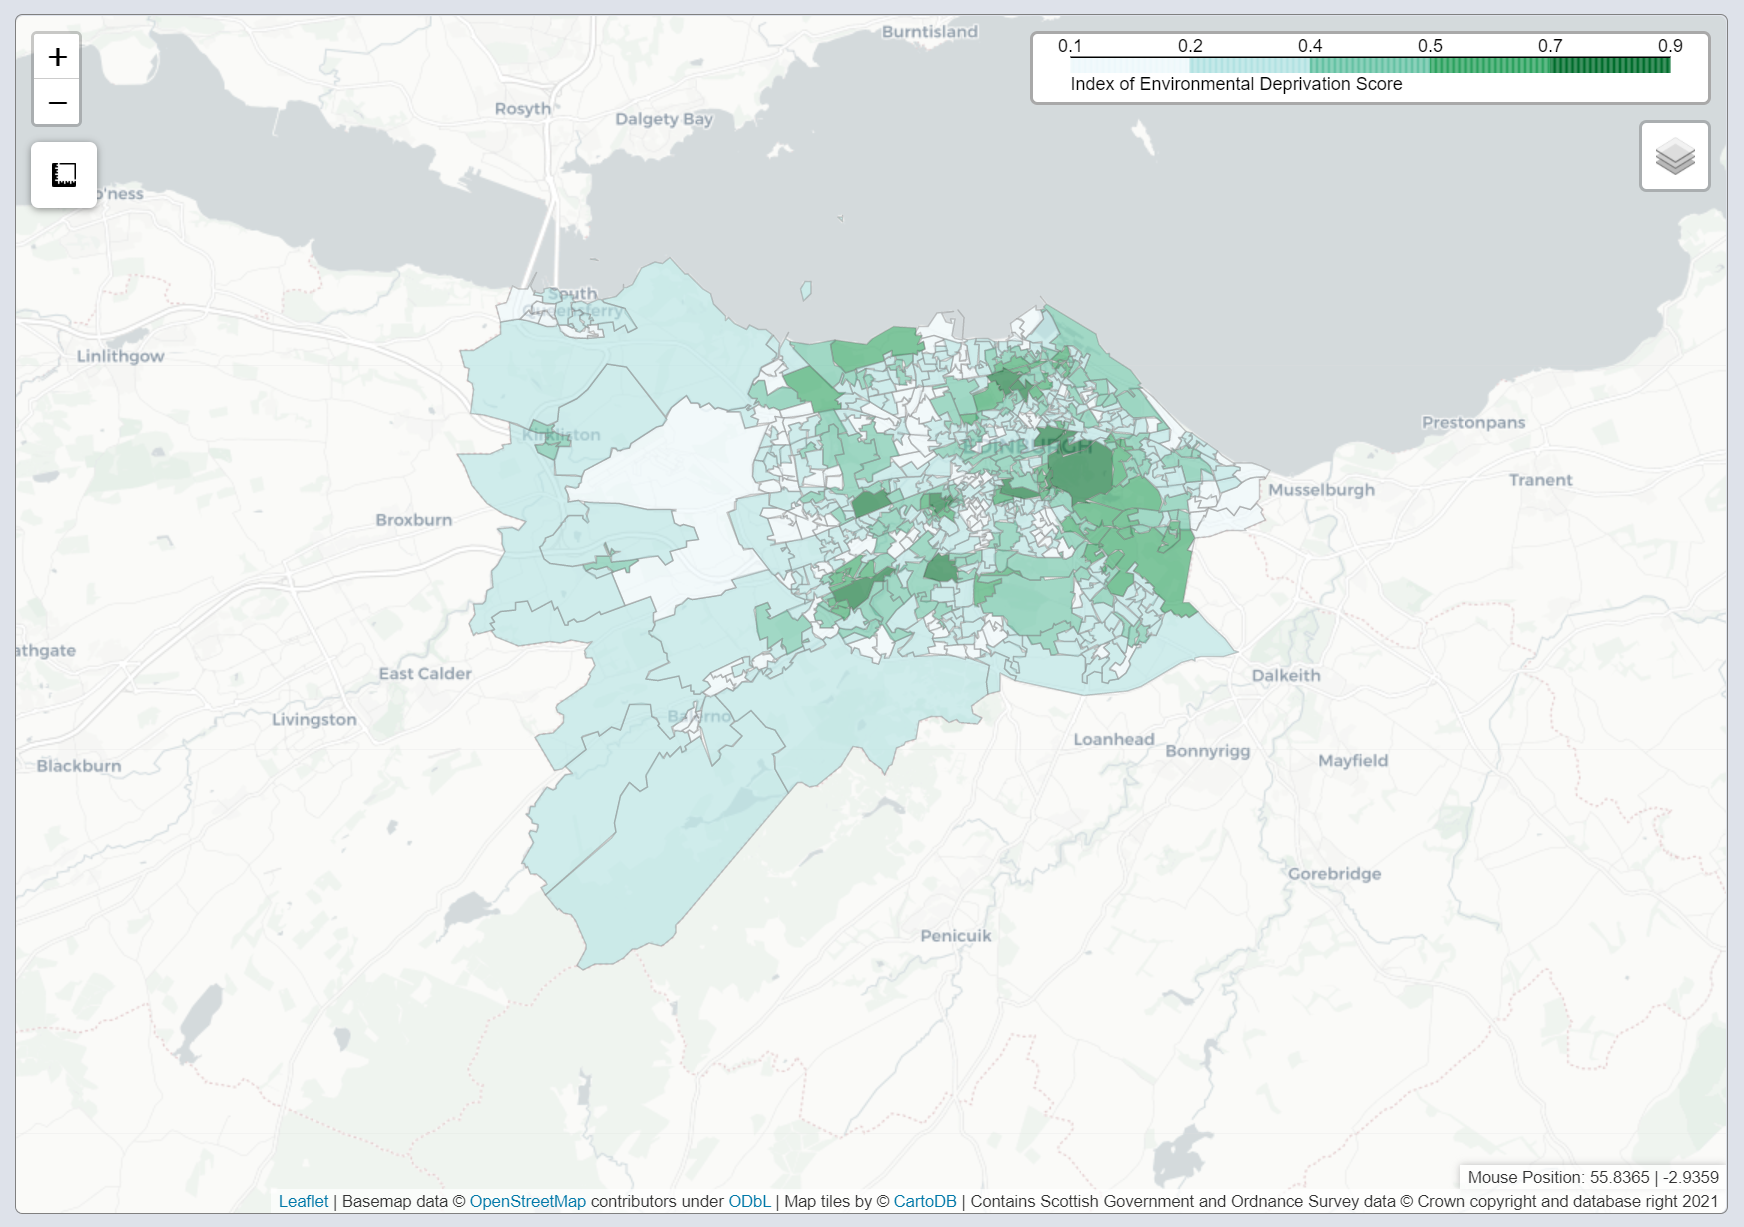Visit the CartoDB link
The height and width of the screenshot is (1227, 1744).
[924, 1201]
